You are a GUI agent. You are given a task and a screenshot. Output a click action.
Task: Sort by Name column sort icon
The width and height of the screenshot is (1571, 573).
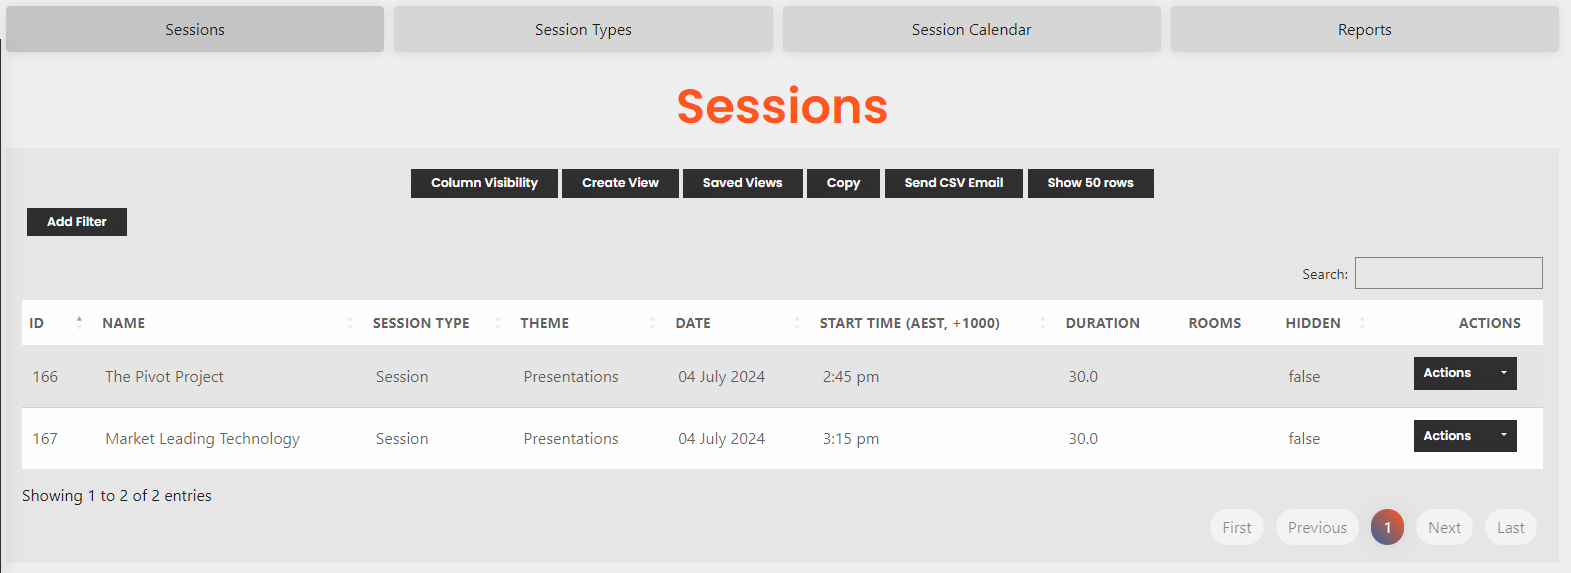click(x=350, y=322)
